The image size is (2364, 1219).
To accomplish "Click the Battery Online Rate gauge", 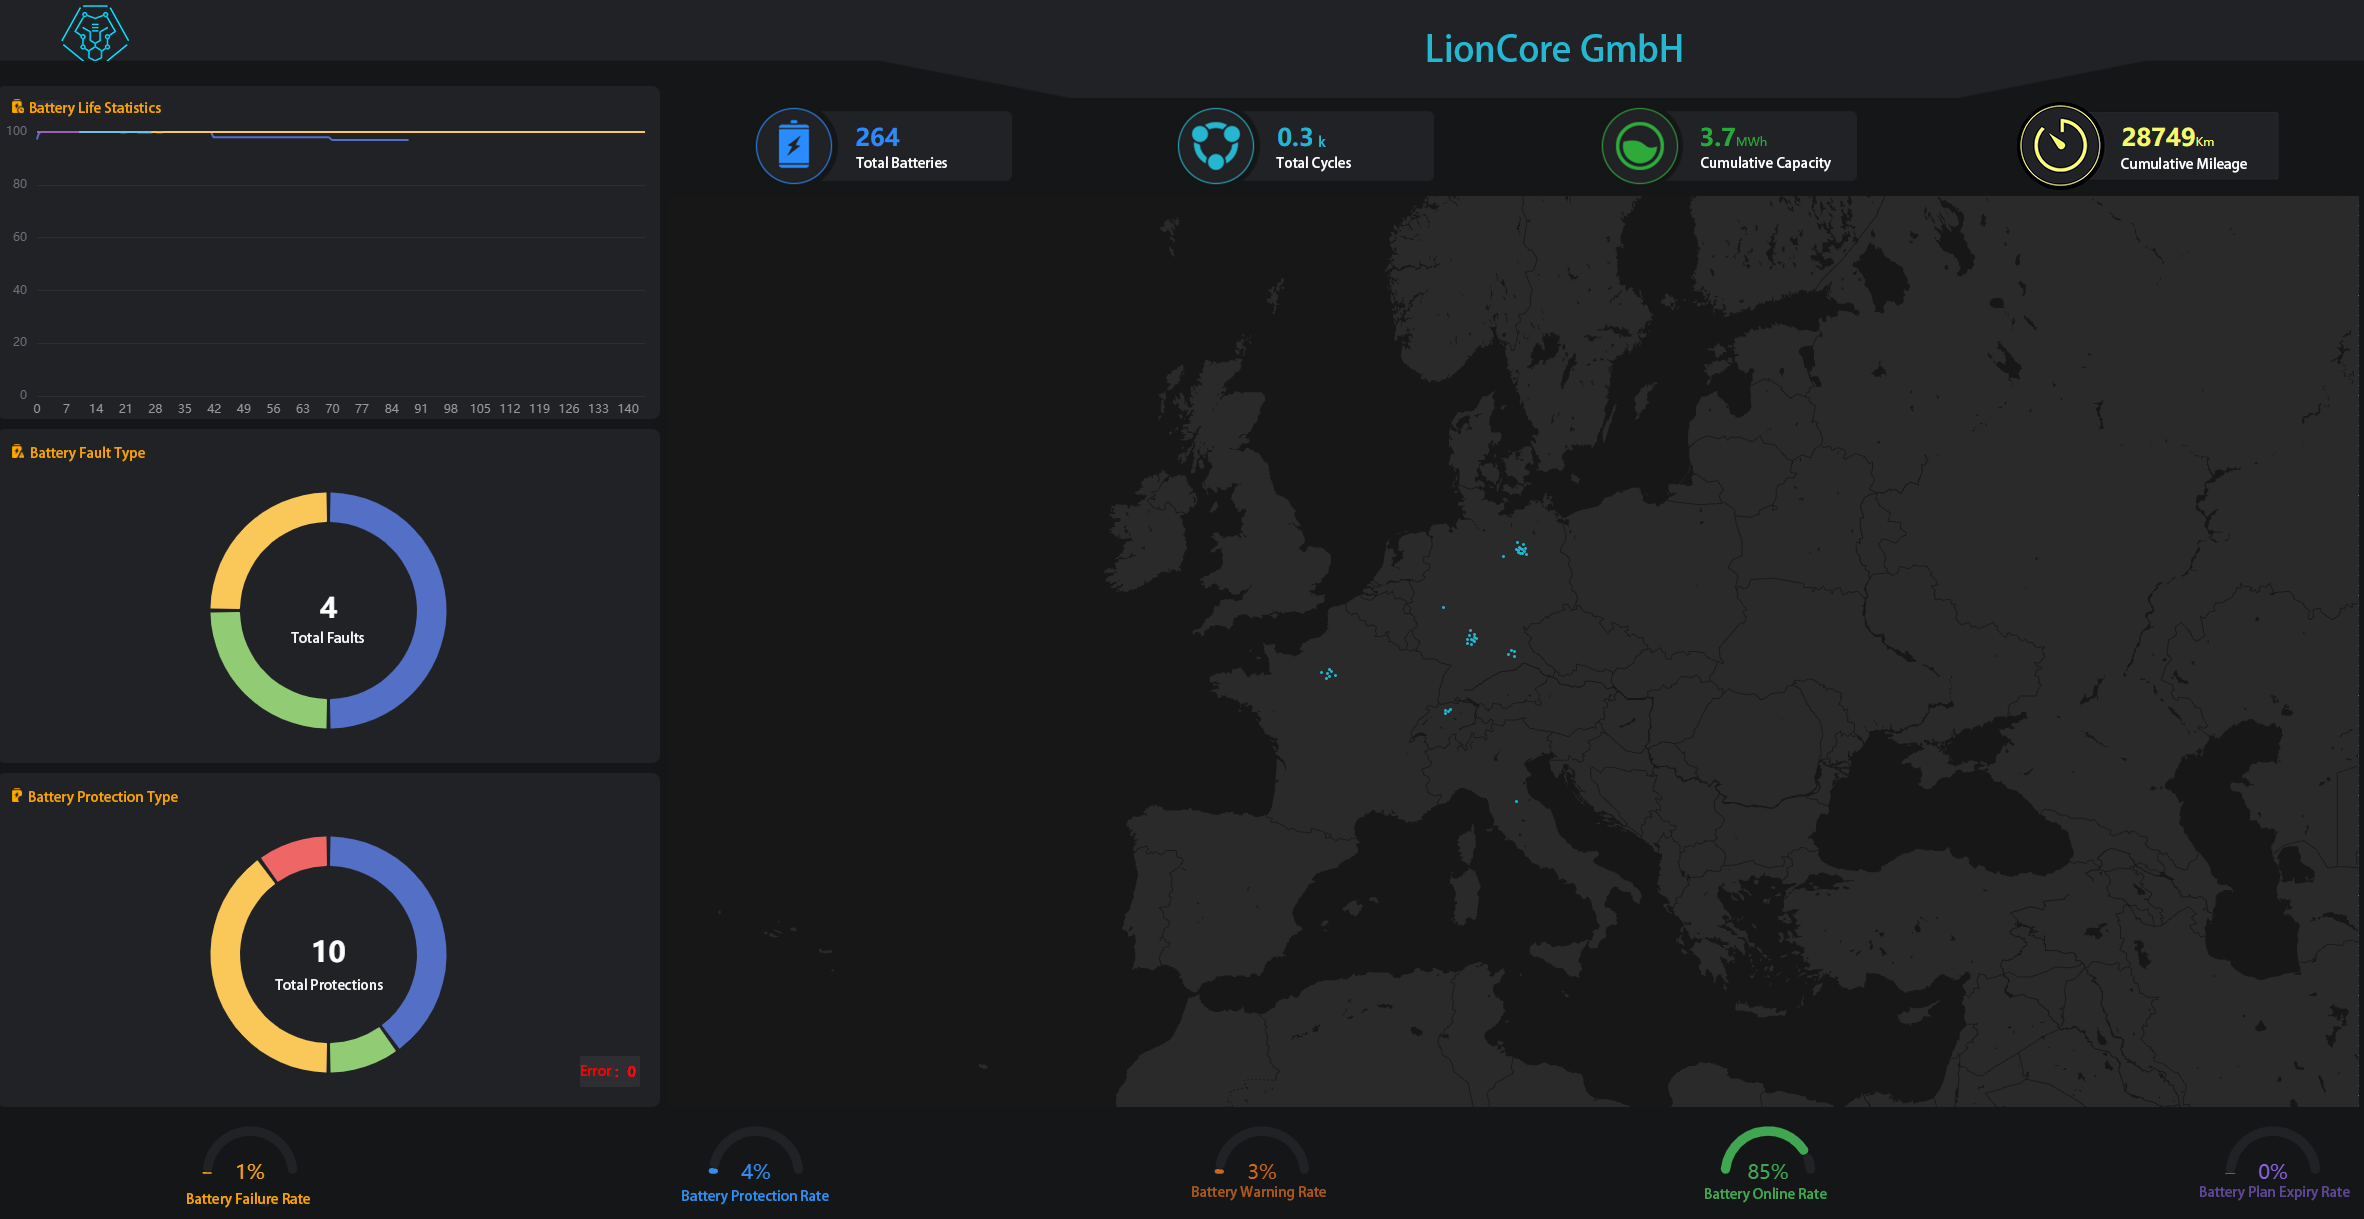I will coord(1766,1153).
